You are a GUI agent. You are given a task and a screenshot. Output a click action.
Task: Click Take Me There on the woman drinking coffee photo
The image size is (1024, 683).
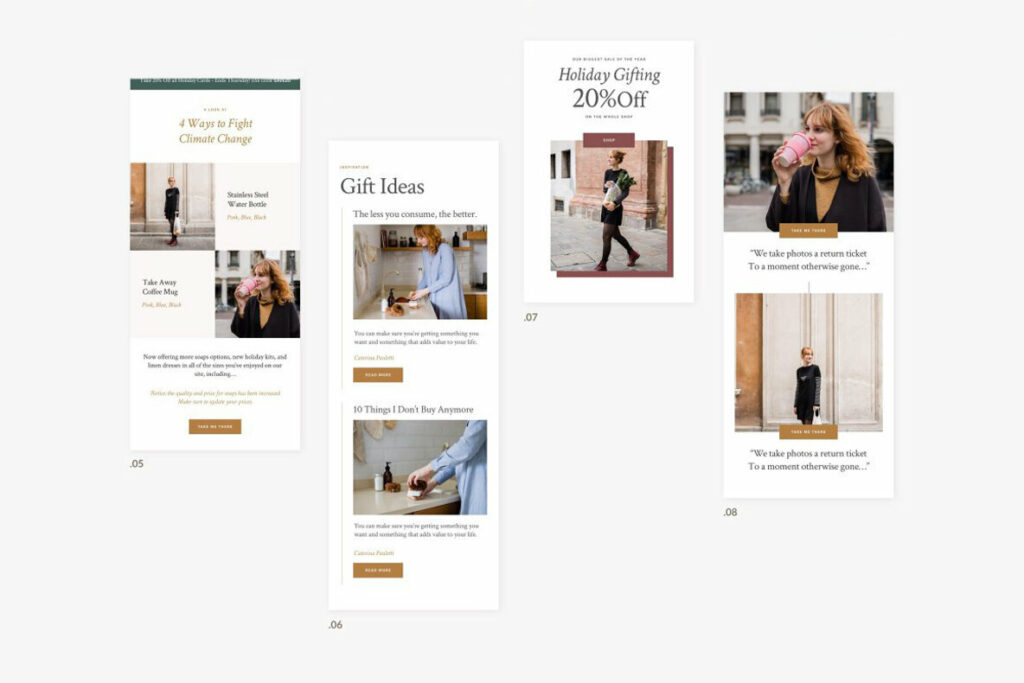coord(808,231)
